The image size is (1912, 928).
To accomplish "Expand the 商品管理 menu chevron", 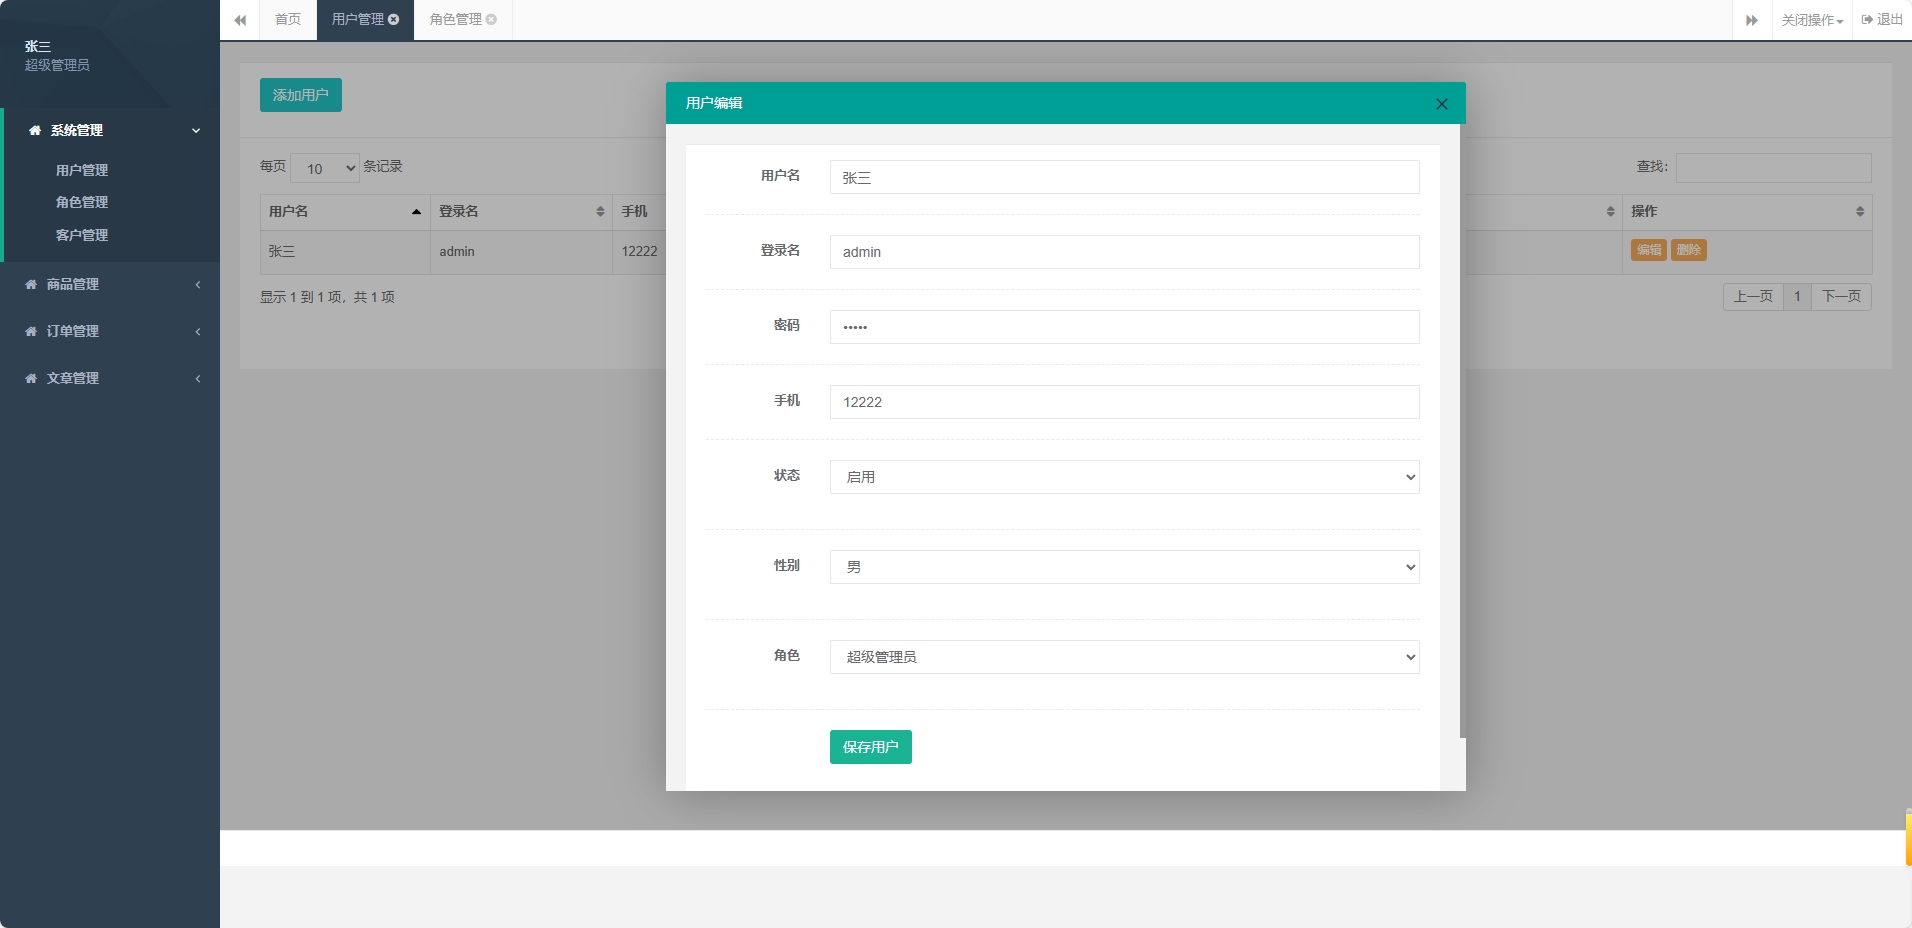I will coord(198,285).
